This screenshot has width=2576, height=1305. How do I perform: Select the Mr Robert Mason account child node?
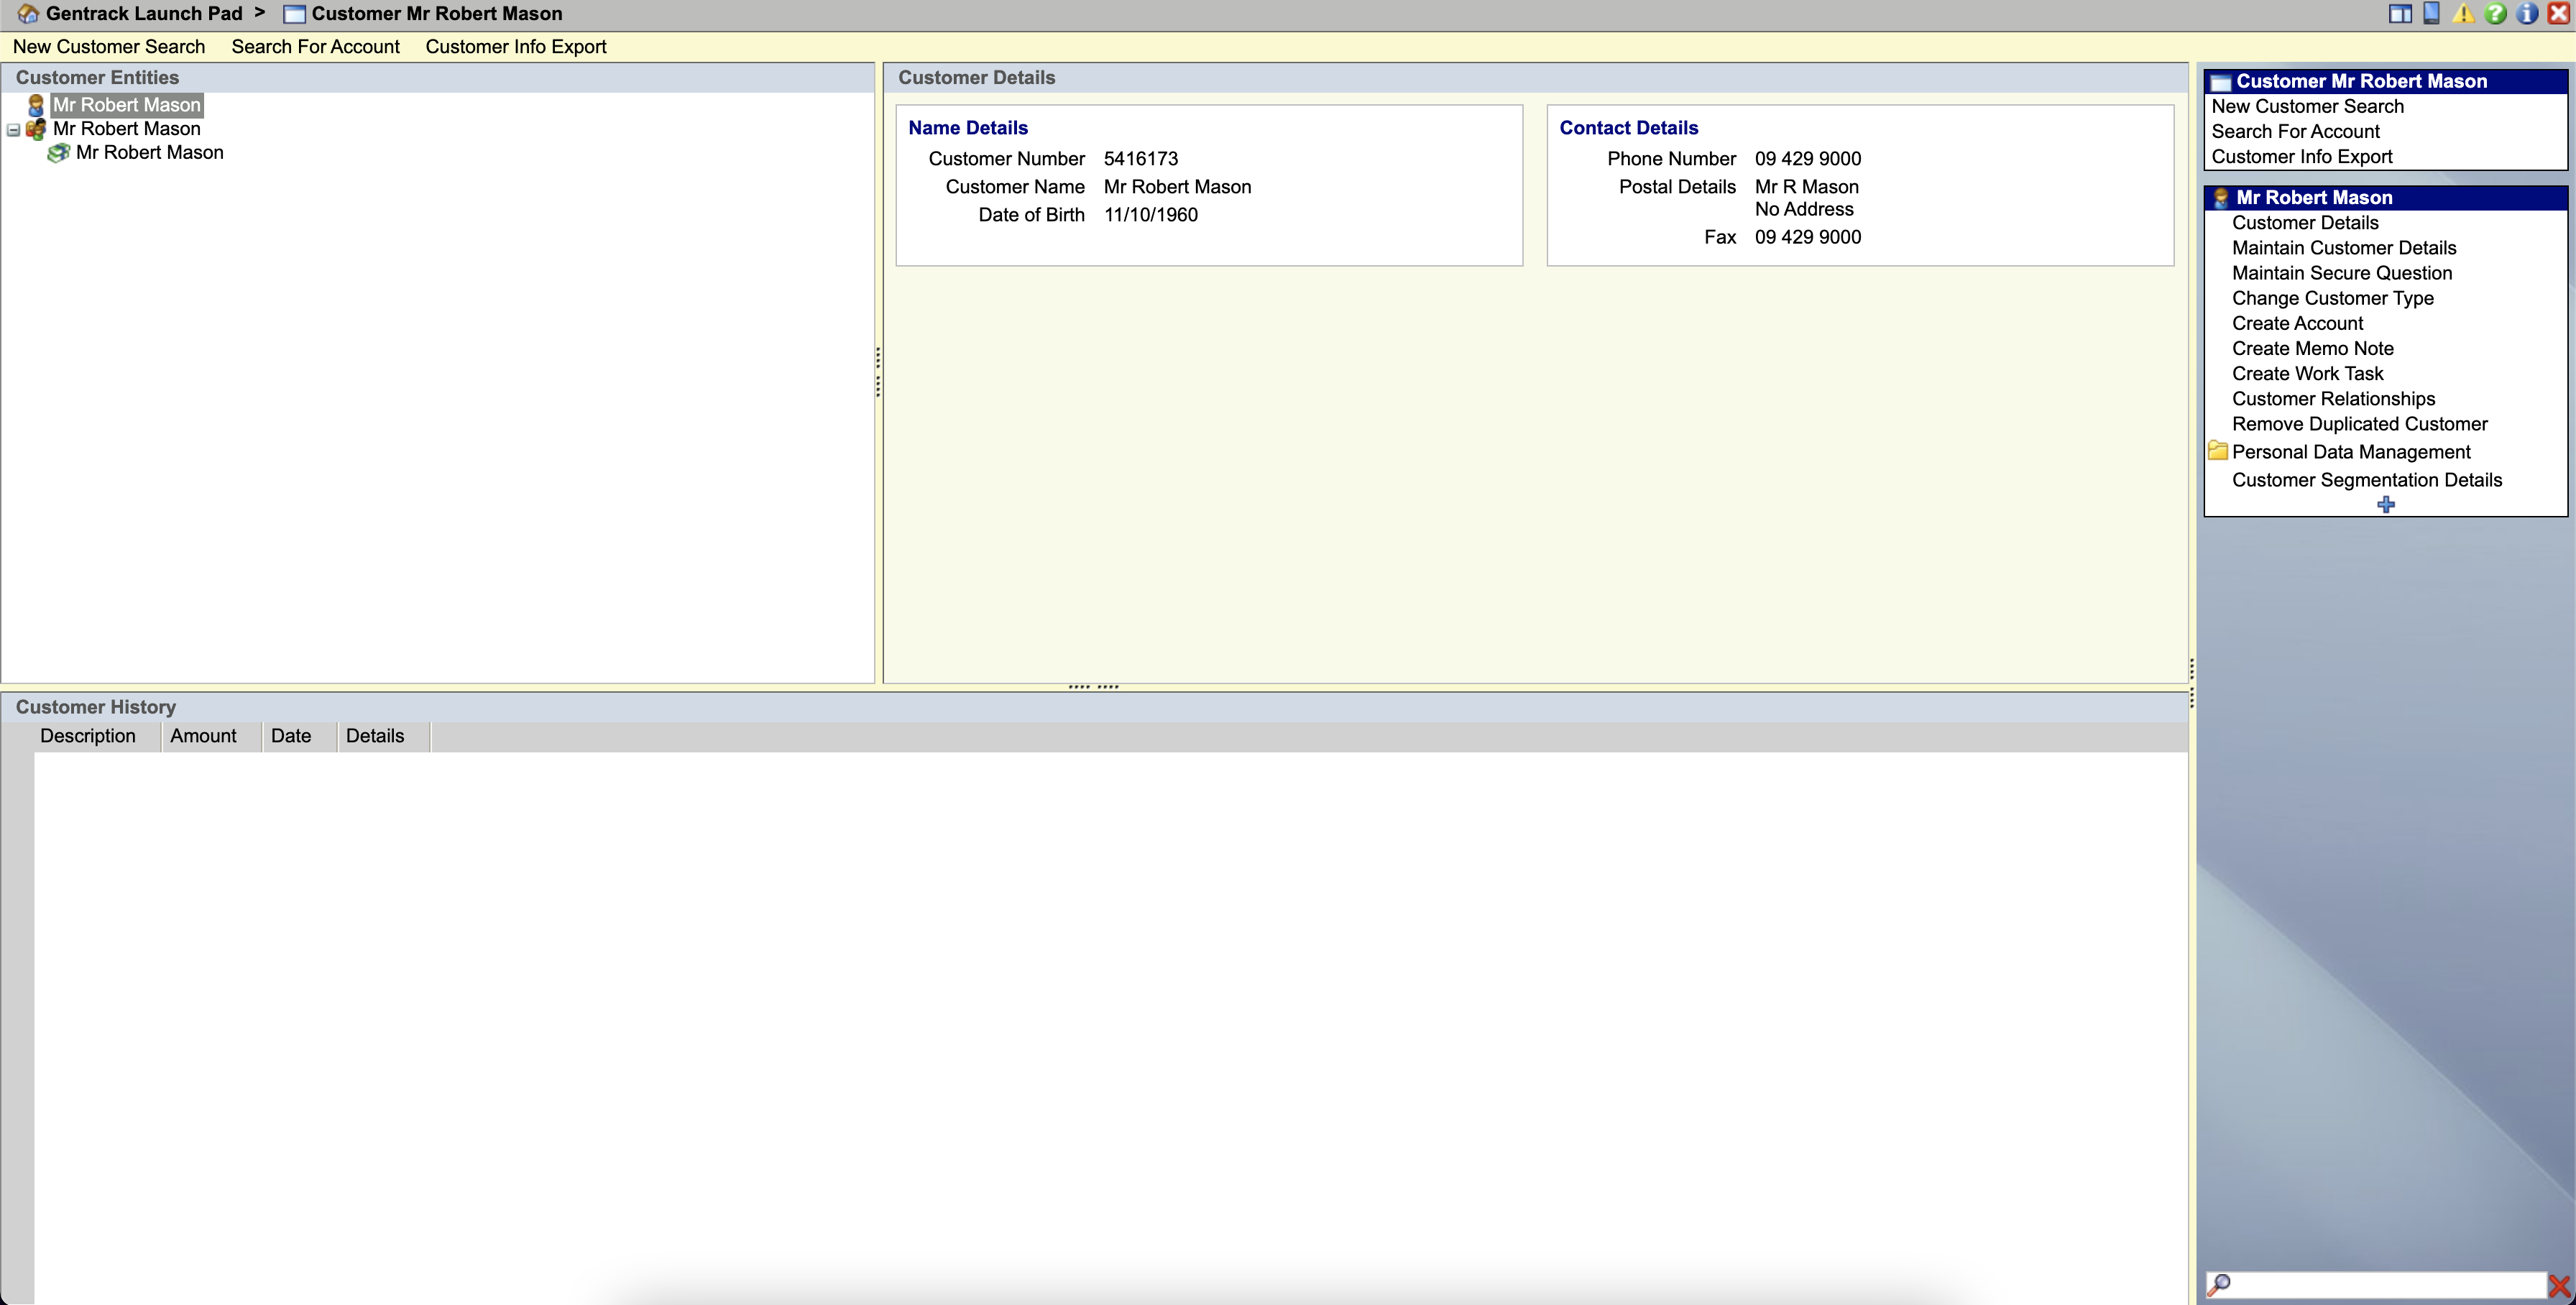click(150, 153)
